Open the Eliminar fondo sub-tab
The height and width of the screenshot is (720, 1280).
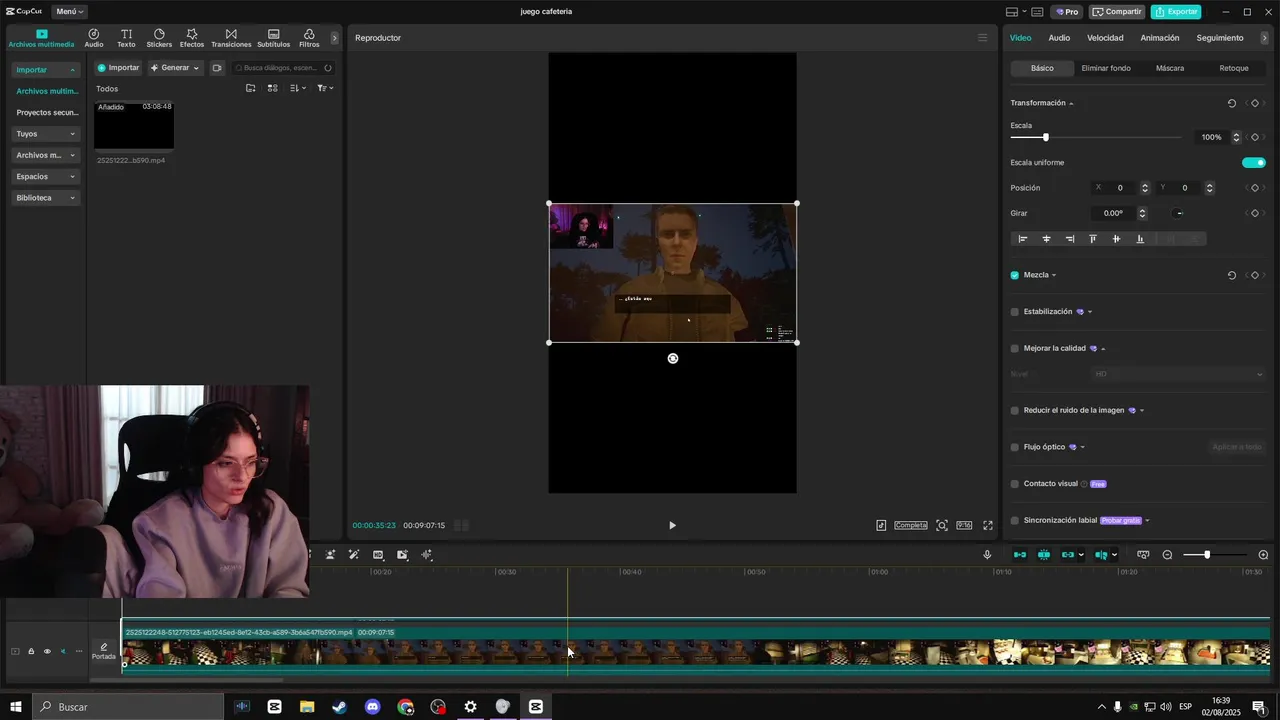coord(1106,68)
